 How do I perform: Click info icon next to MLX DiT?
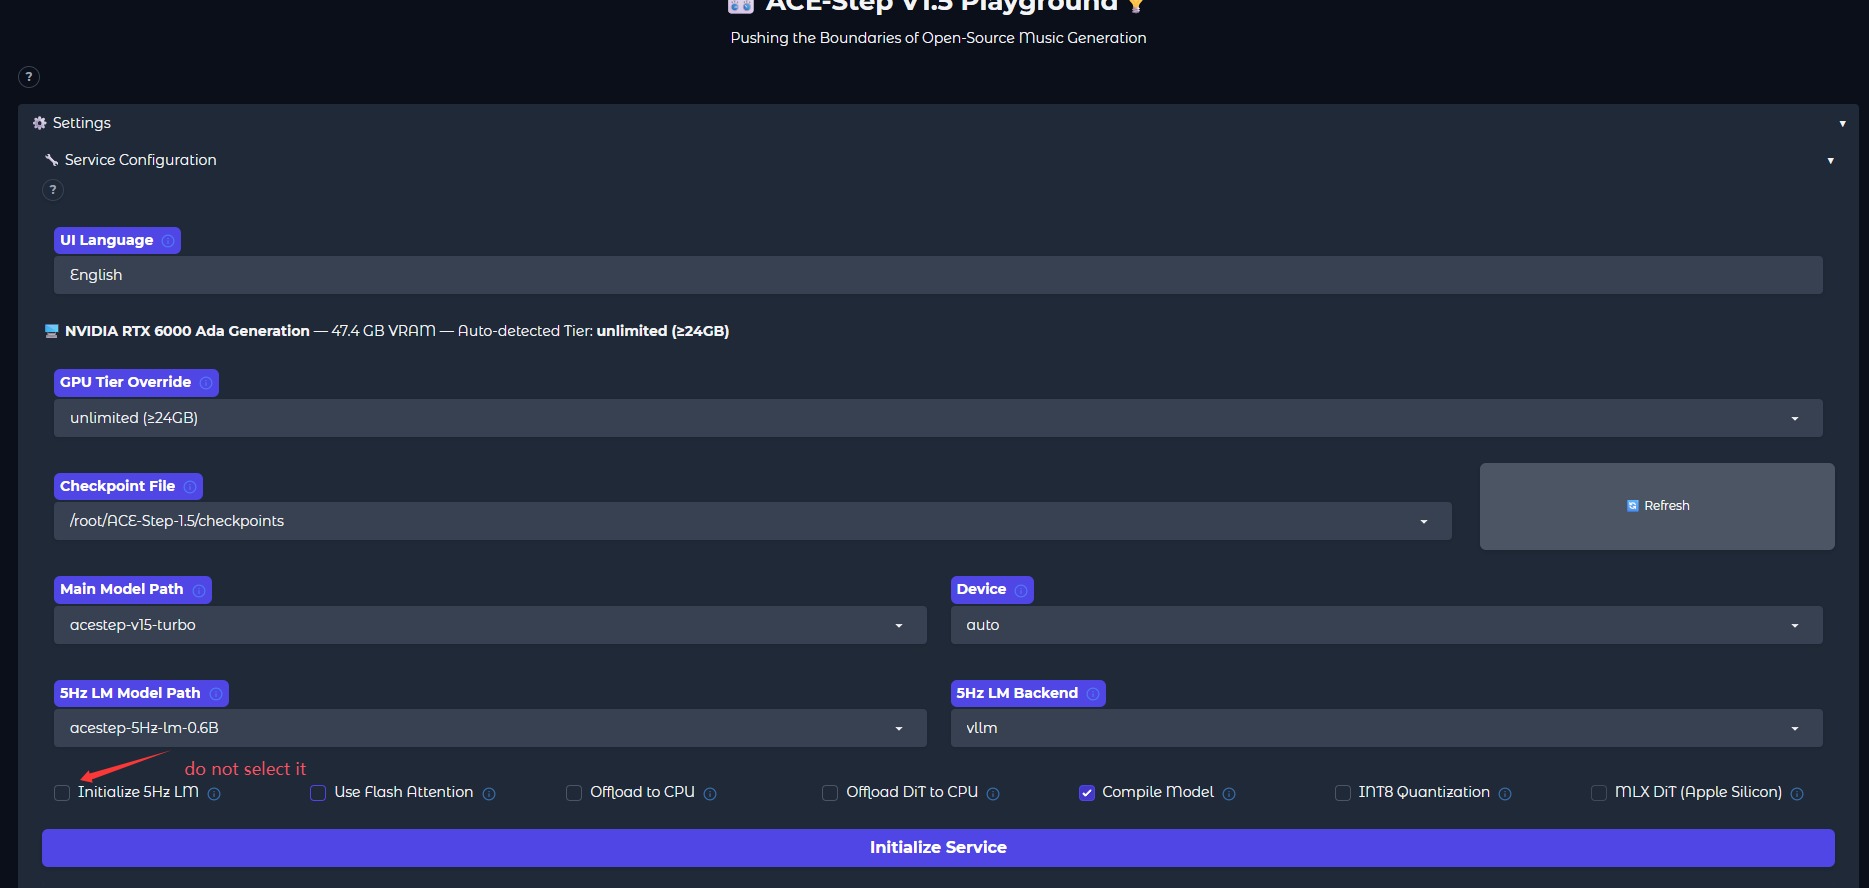(1797, 794)
